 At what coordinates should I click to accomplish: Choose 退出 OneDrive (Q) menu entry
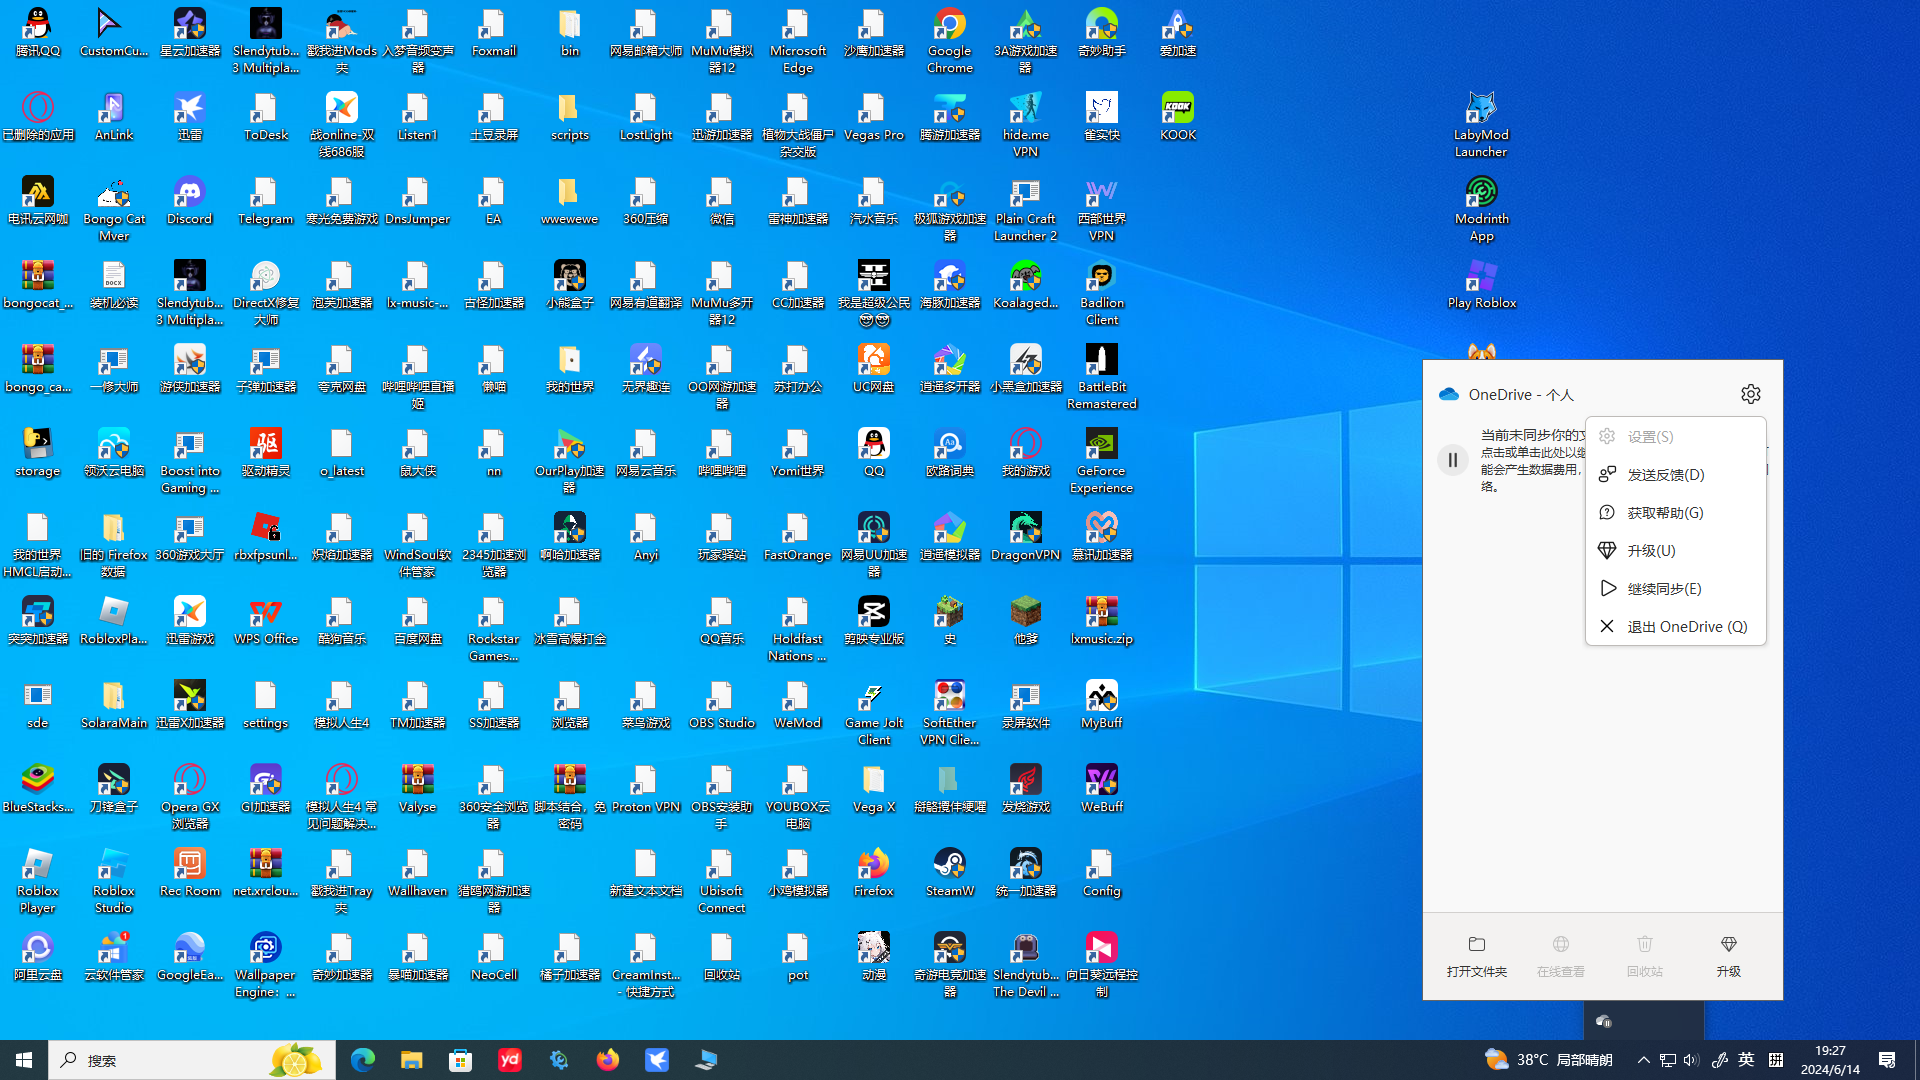[1686, 627]
